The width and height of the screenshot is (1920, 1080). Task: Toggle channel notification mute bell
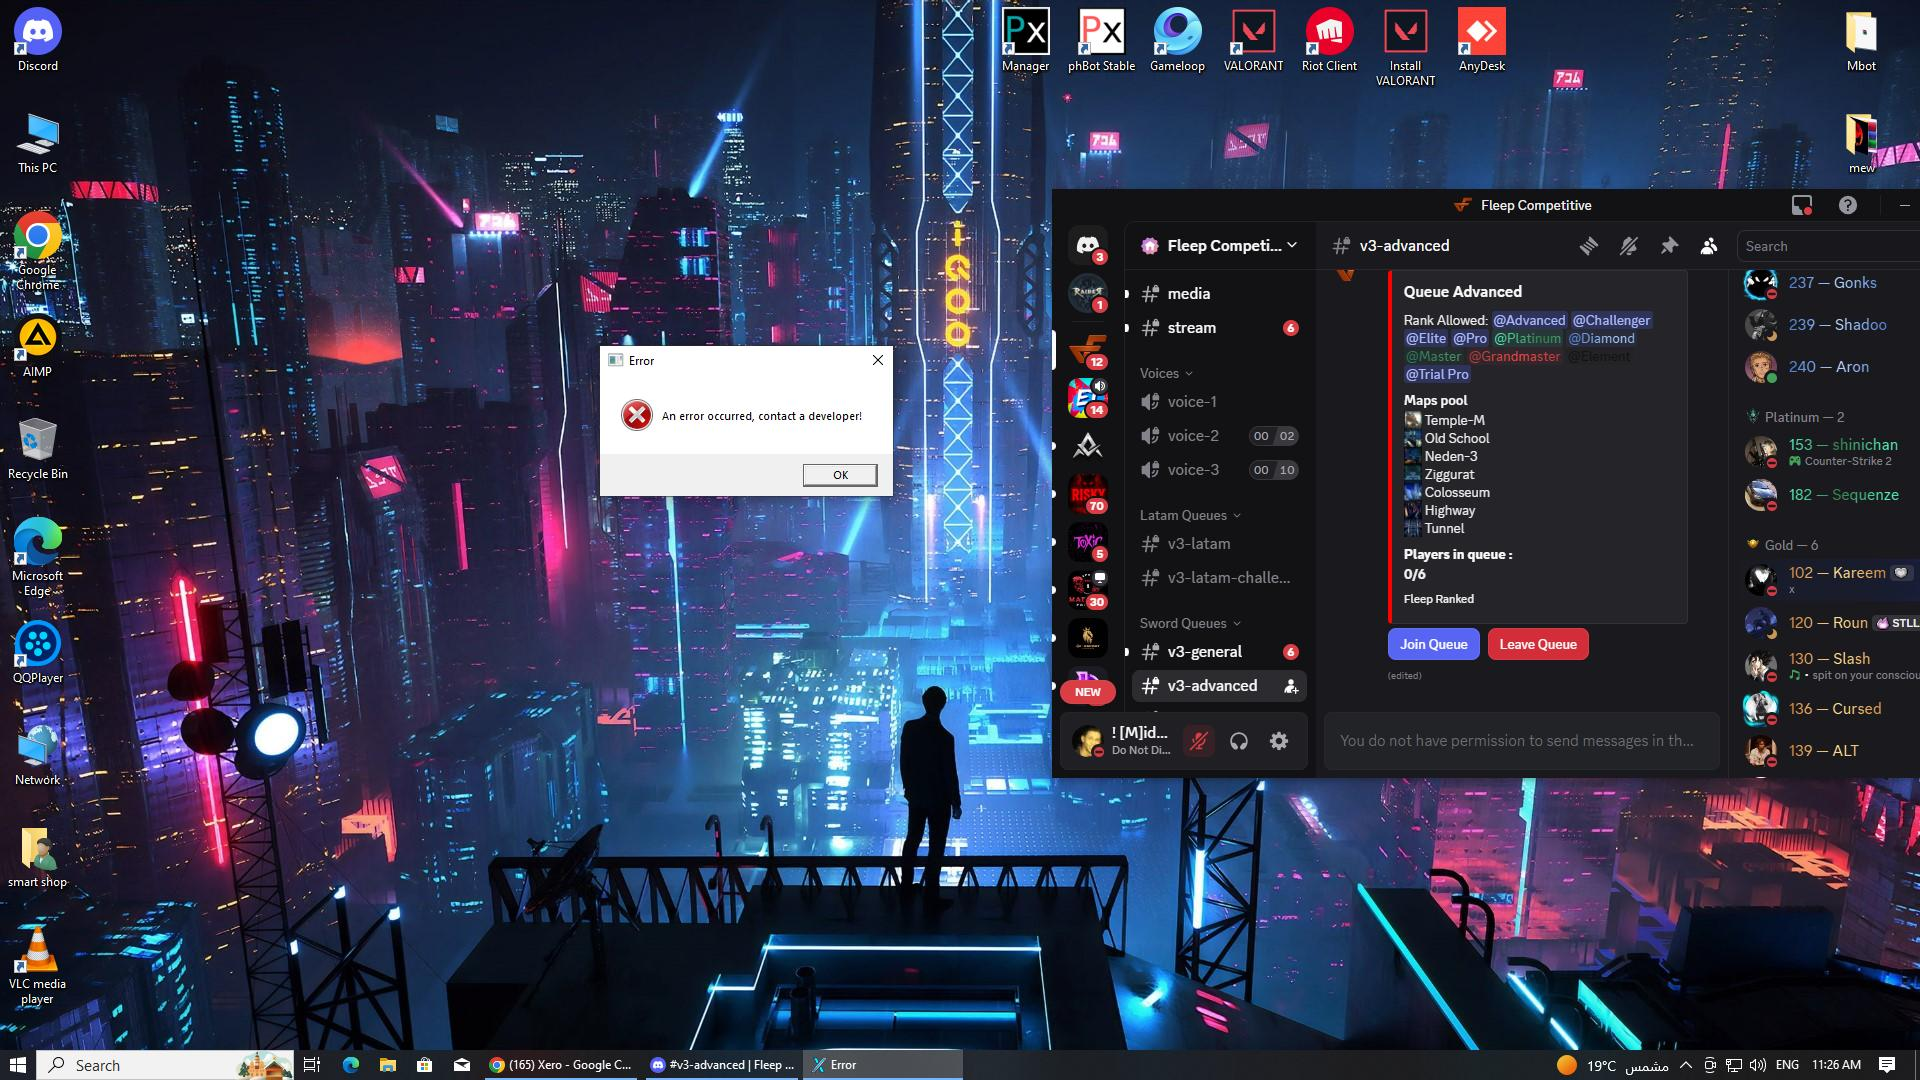pos(1629,246)
